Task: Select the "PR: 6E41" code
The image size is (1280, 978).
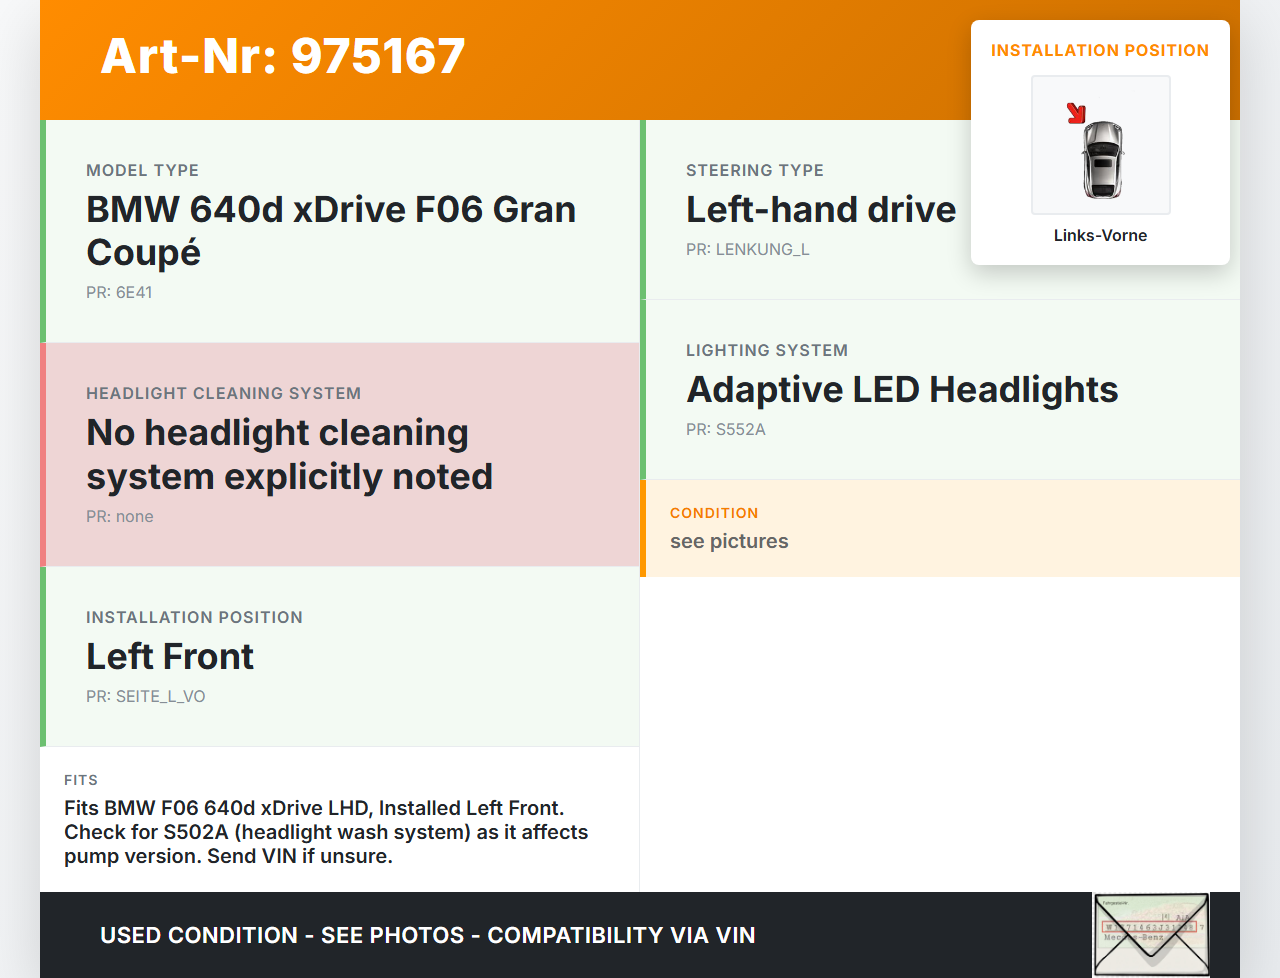Action: tap(119, 292)
